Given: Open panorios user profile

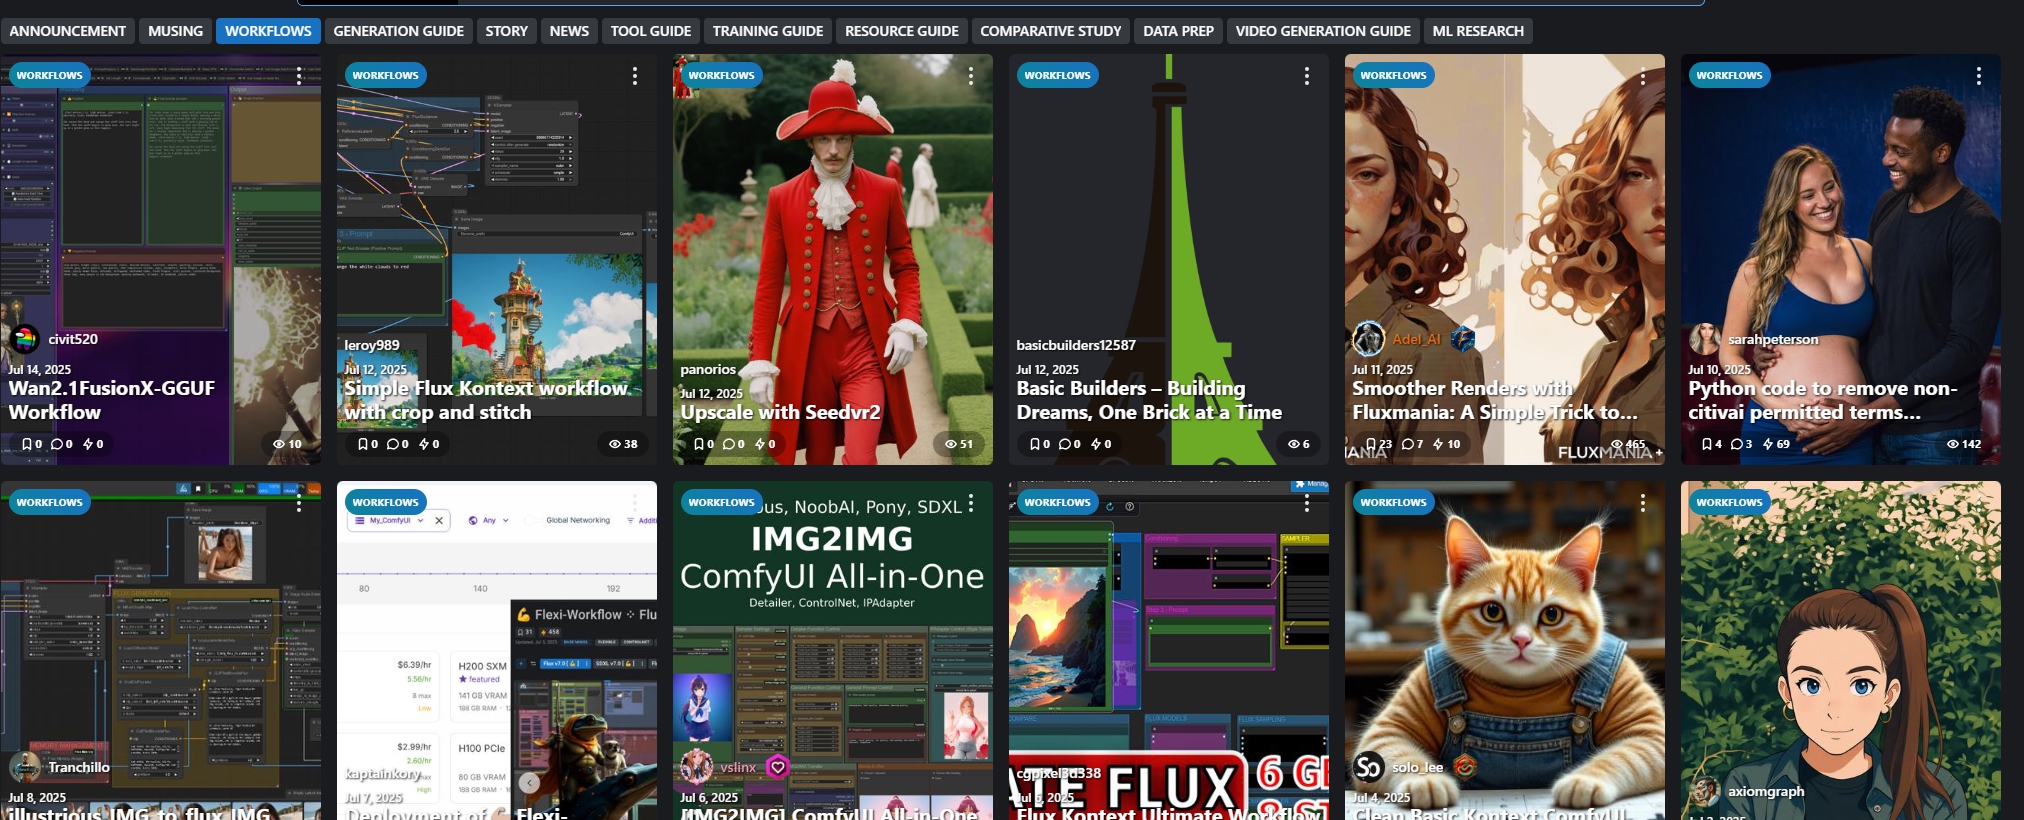Looking at the screenshot, I should coord(708,369).
